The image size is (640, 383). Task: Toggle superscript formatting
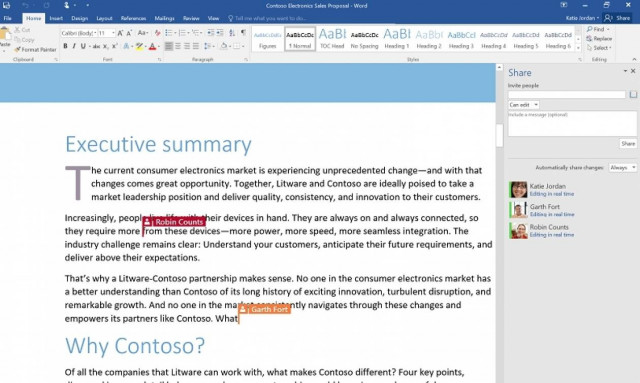(115, 47)
